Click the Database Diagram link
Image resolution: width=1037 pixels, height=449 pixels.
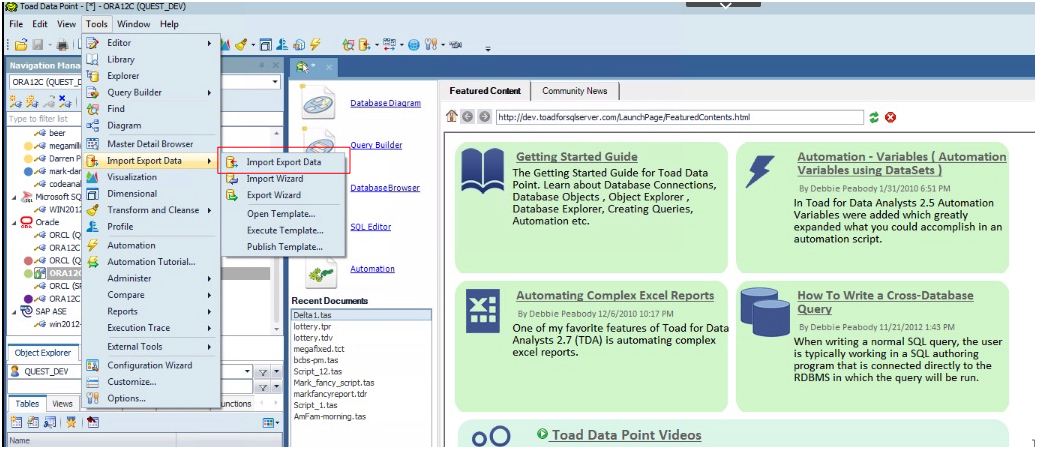coord(385,103)
